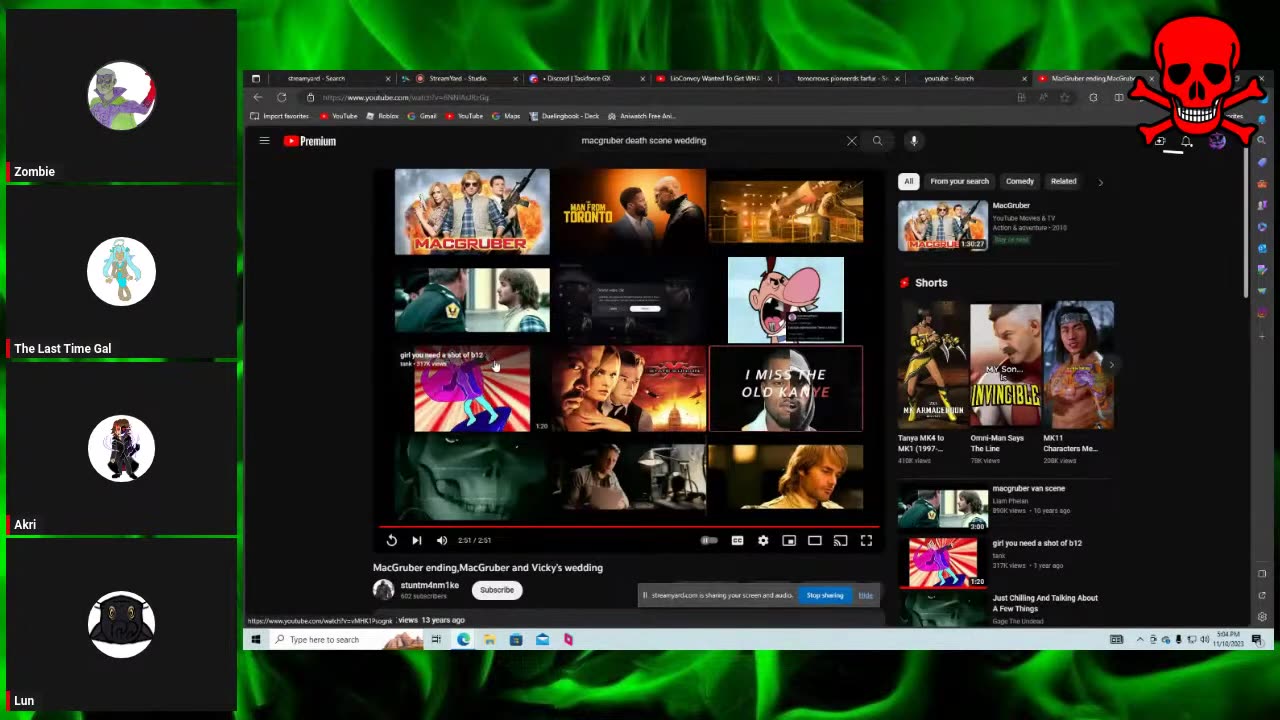Screen dimensions: 1280x720
Task: Expand more Shorts with the right chevron
Action: pos(1110,365)
